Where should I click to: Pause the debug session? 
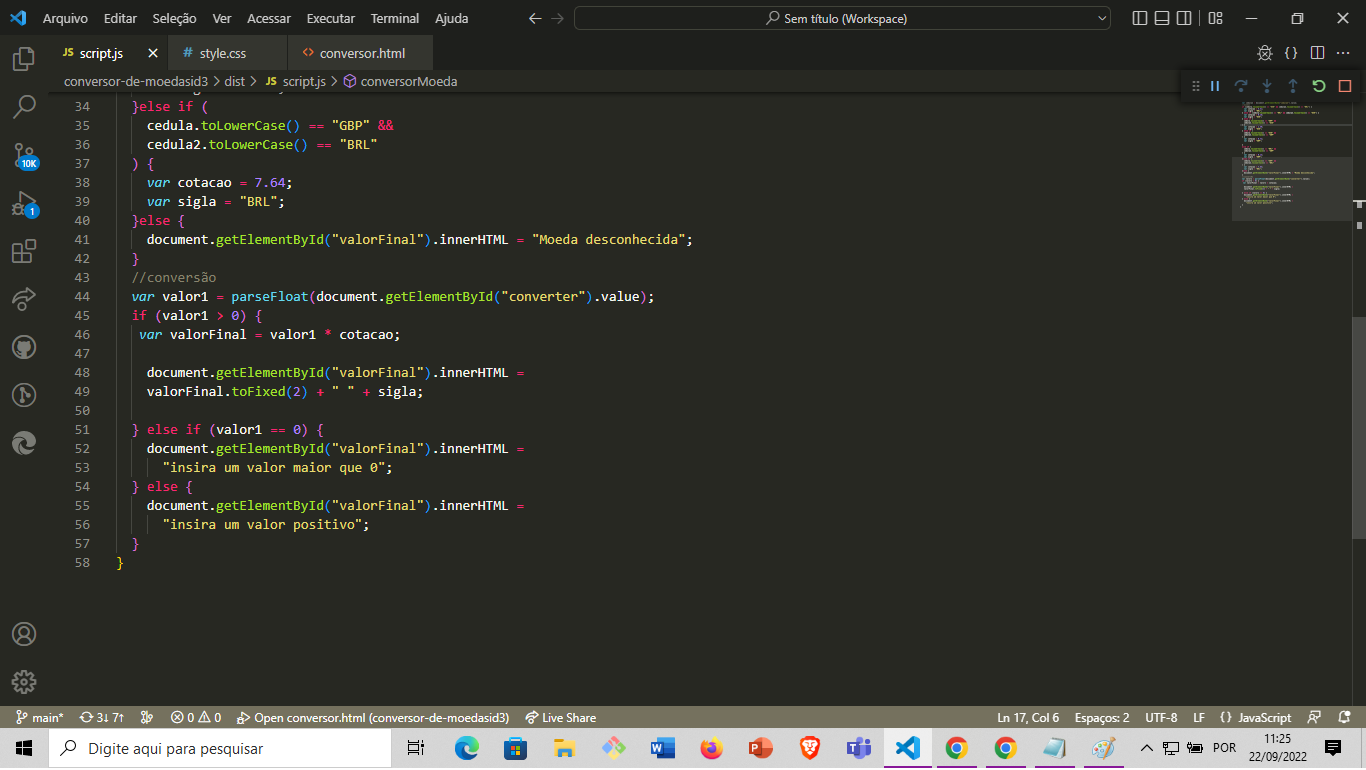tap(1215, 86)
